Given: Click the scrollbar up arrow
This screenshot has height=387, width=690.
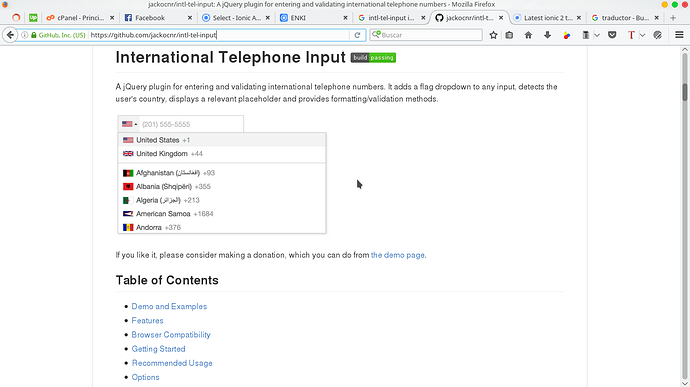Looking at the screenshot, I should tap(685, 49).
